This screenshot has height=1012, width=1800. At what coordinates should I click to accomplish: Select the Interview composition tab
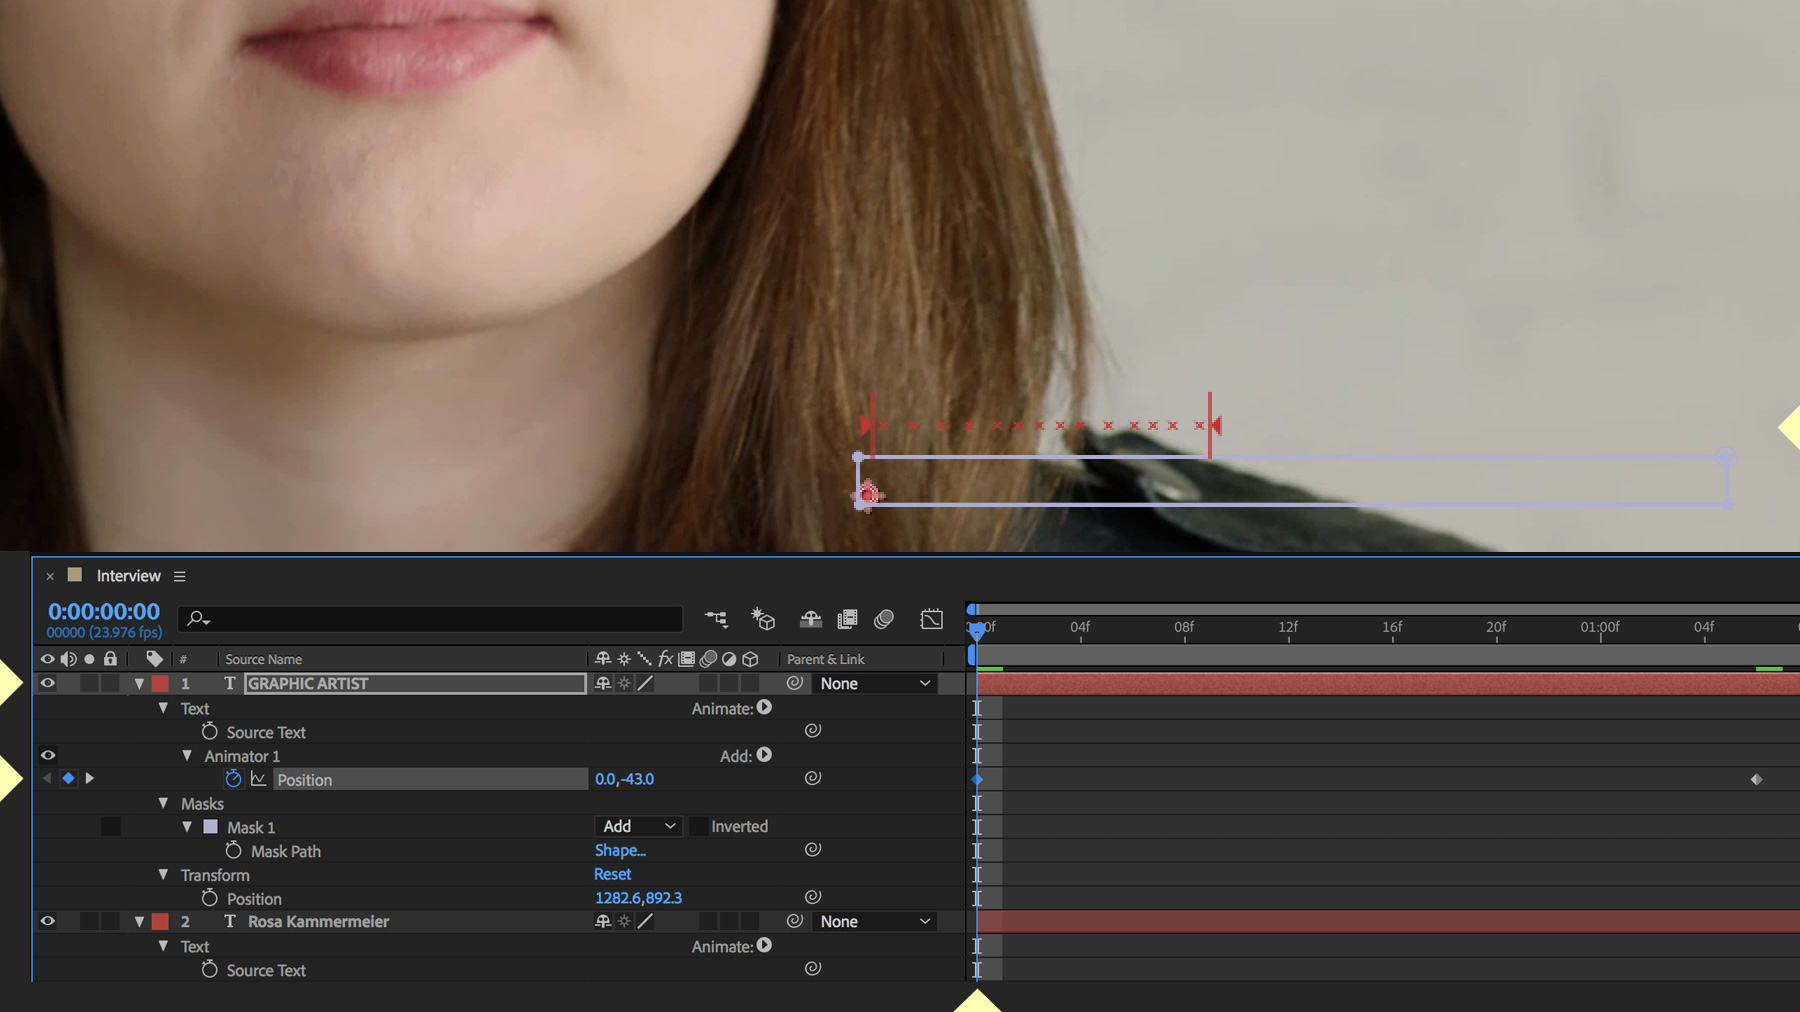click(128, 575)
